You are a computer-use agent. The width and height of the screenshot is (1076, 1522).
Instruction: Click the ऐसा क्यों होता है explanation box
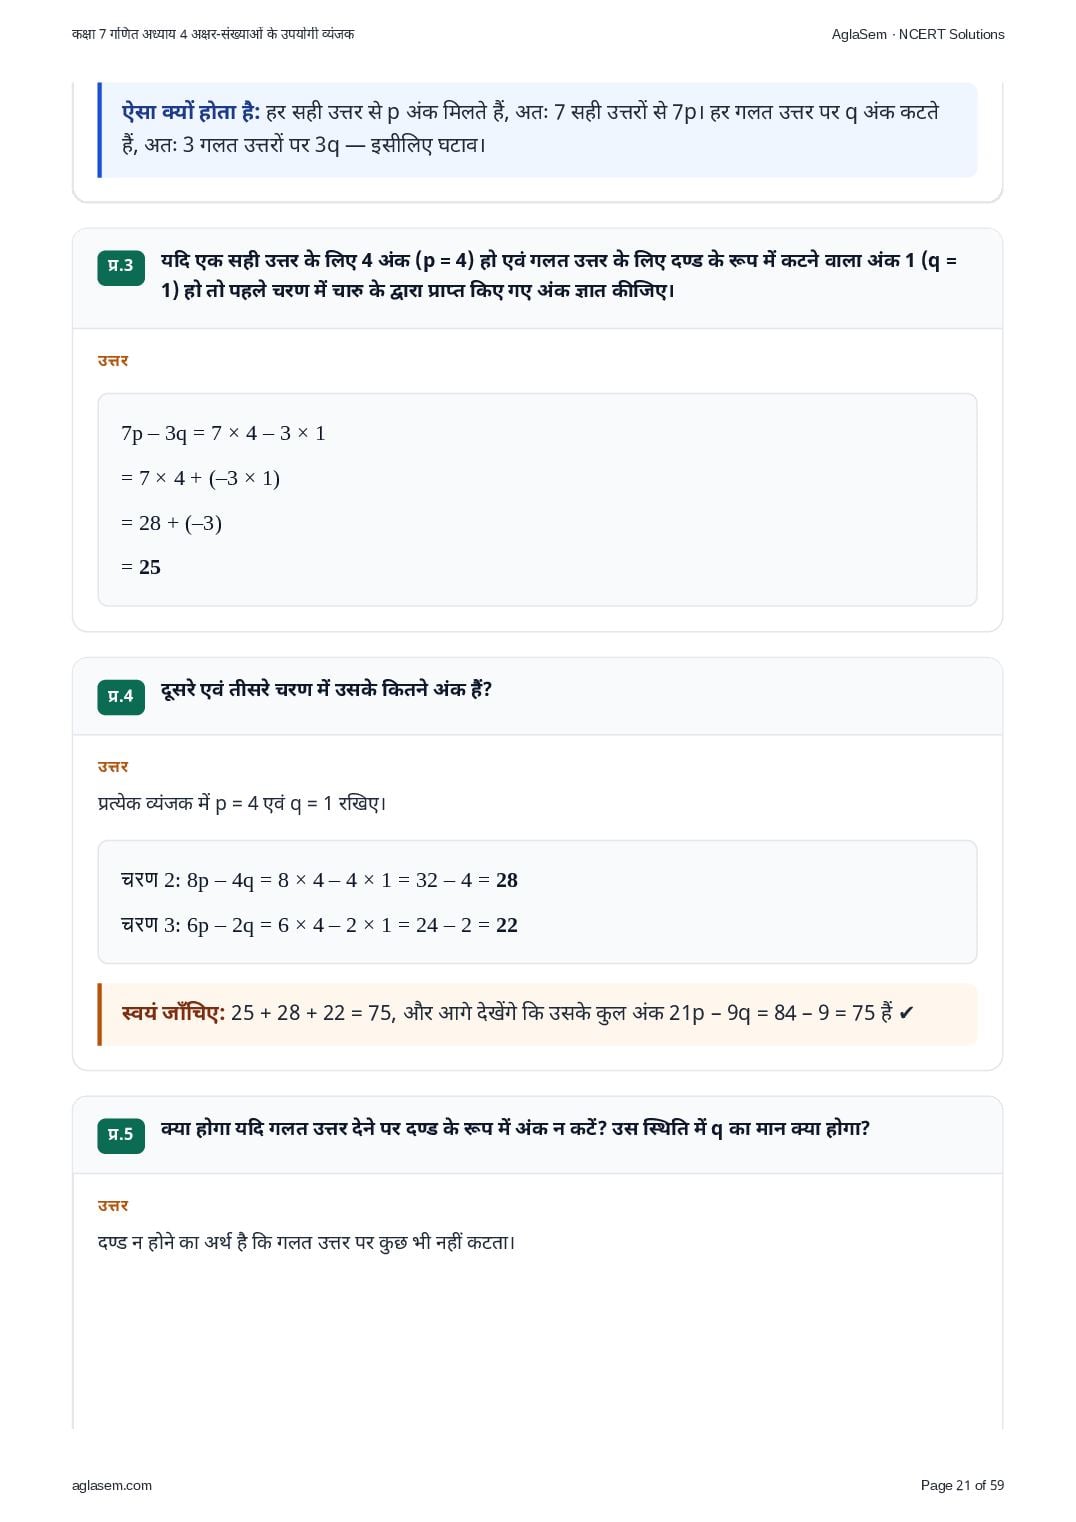(x=537, y=129)
